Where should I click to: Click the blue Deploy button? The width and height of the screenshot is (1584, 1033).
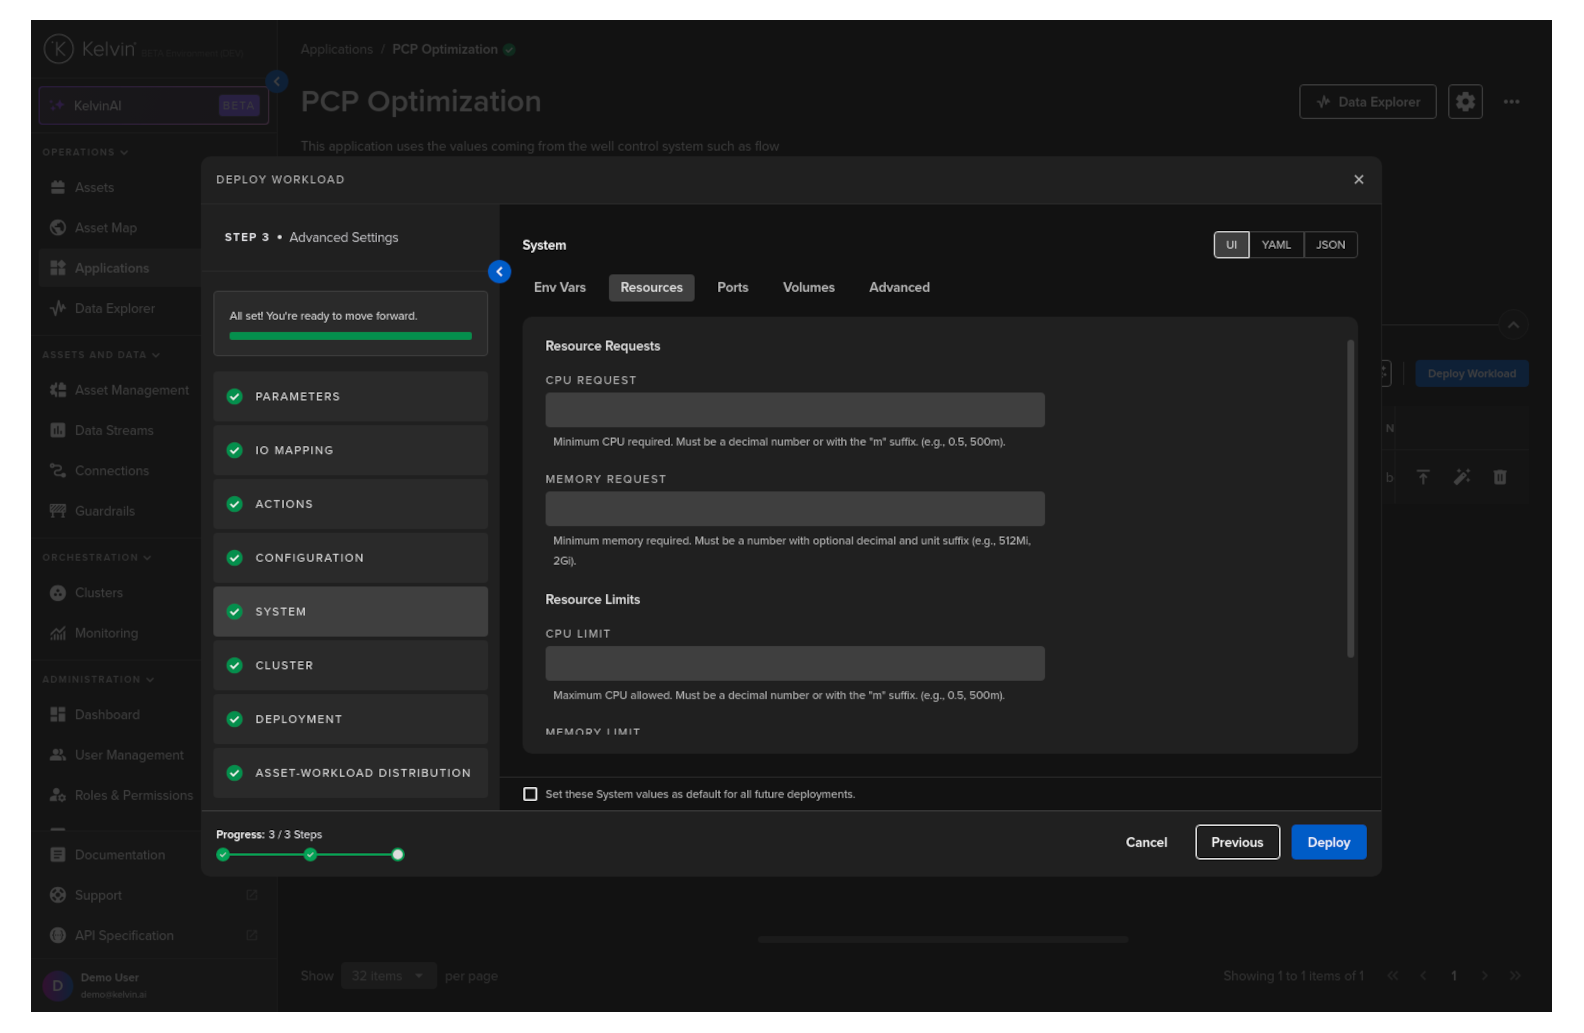pos(1328,843)
